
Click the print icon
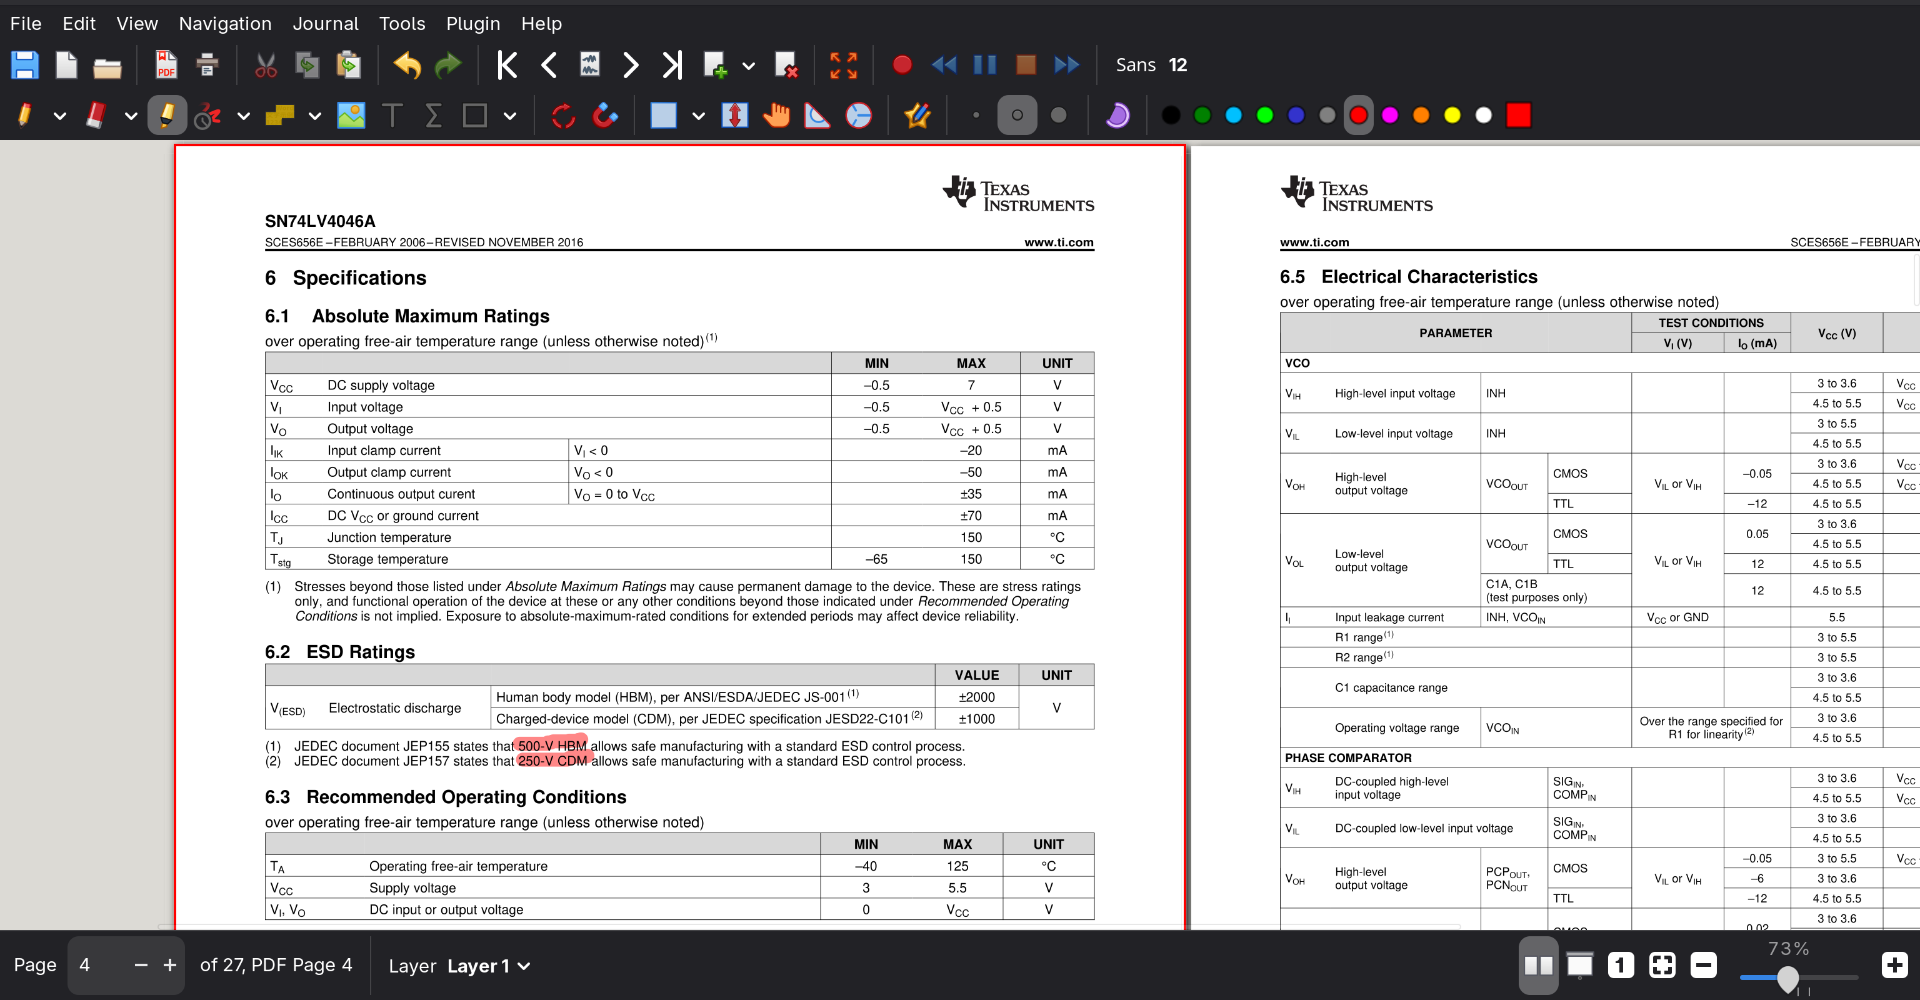[x=207, y=65]
